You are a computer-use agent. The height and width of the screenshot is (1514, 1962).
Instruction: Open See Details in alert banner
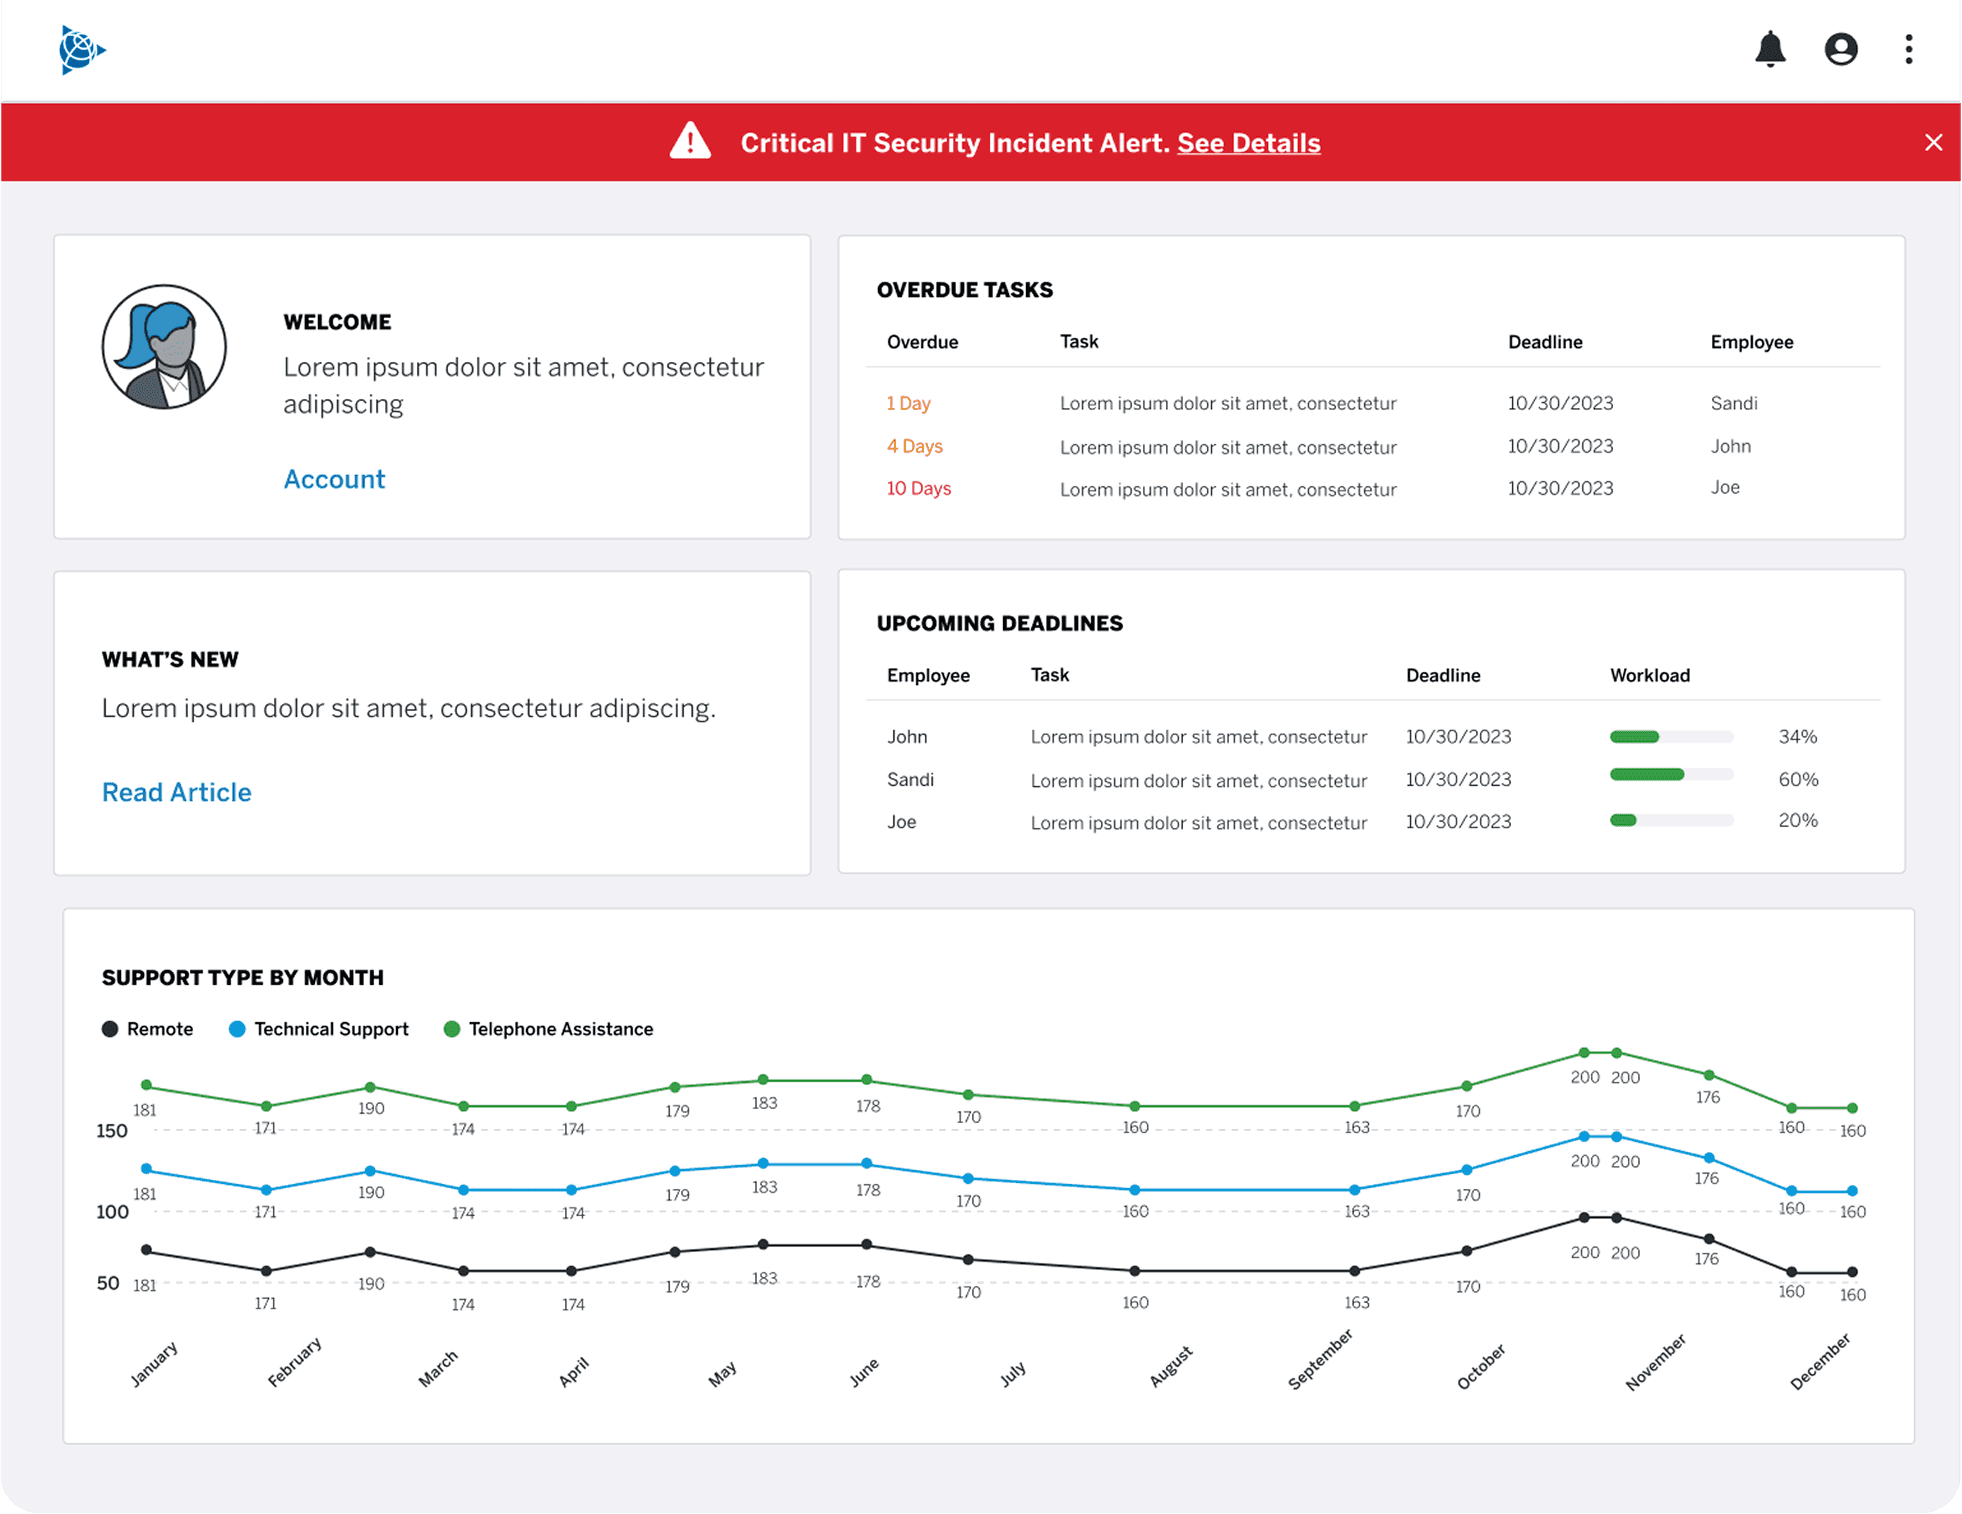[1248, 143]
